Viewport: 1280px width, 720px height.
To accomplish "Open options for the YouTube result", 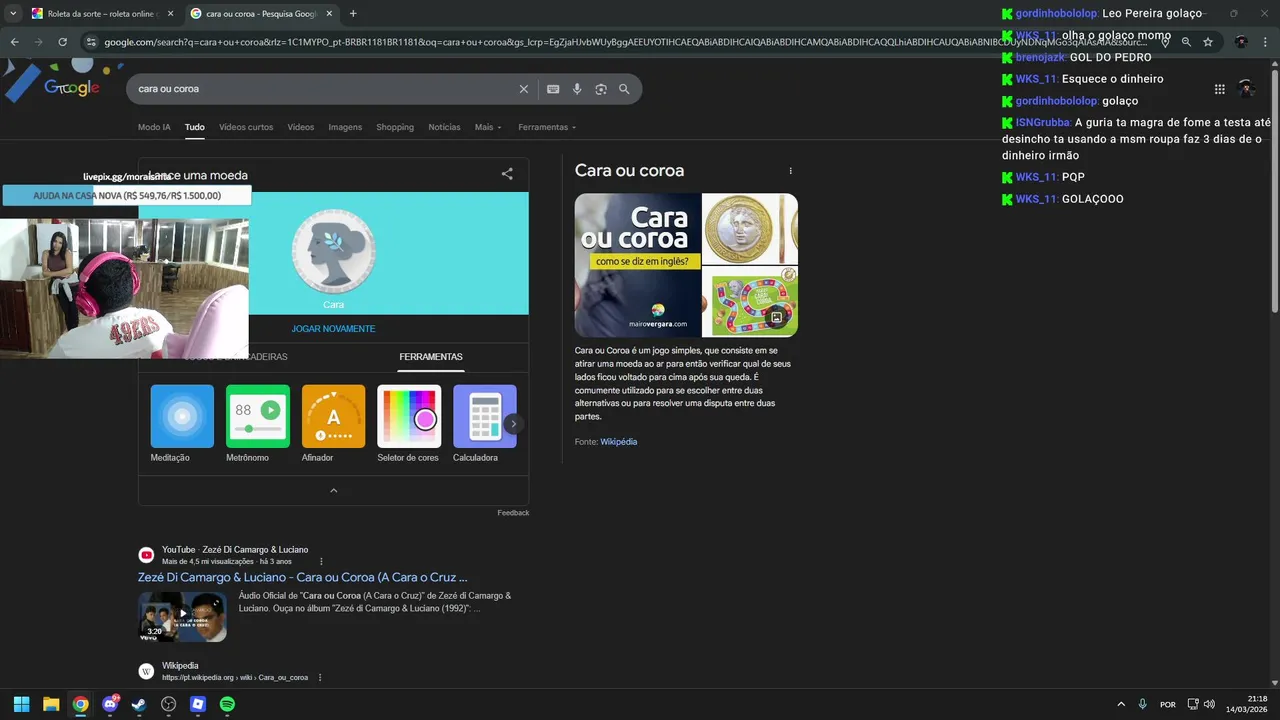I will pyautogui.click(x=321, y=562).
